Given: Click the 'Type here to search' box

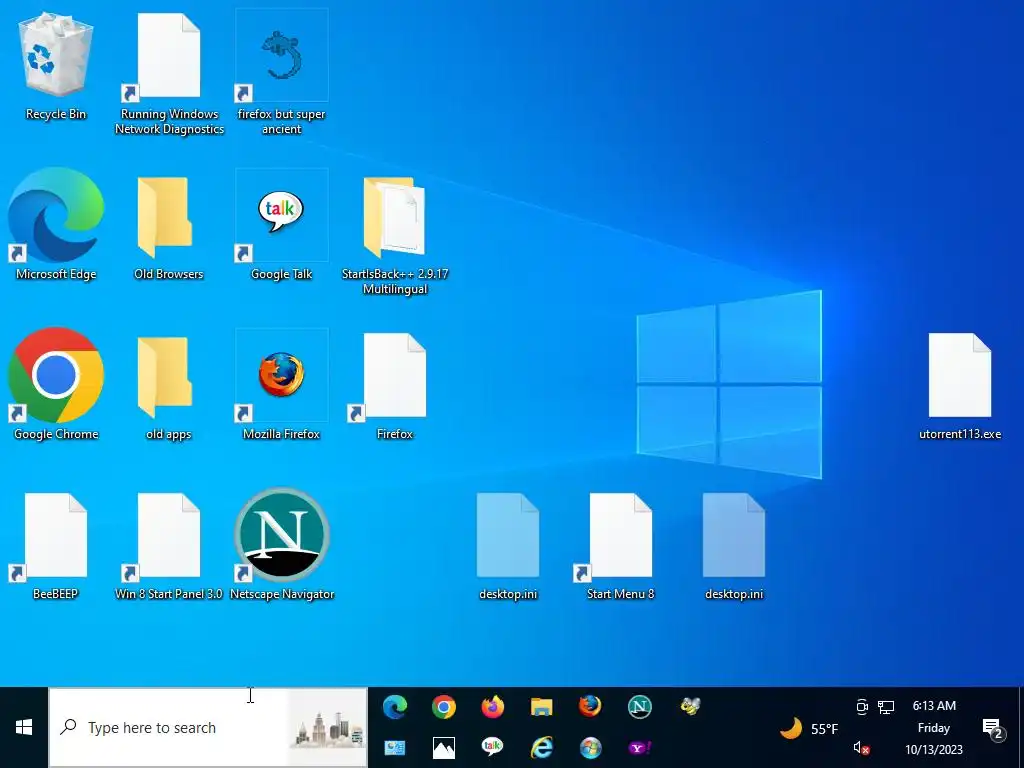Looking at the screenshot, I should click(x=208, y=728).
